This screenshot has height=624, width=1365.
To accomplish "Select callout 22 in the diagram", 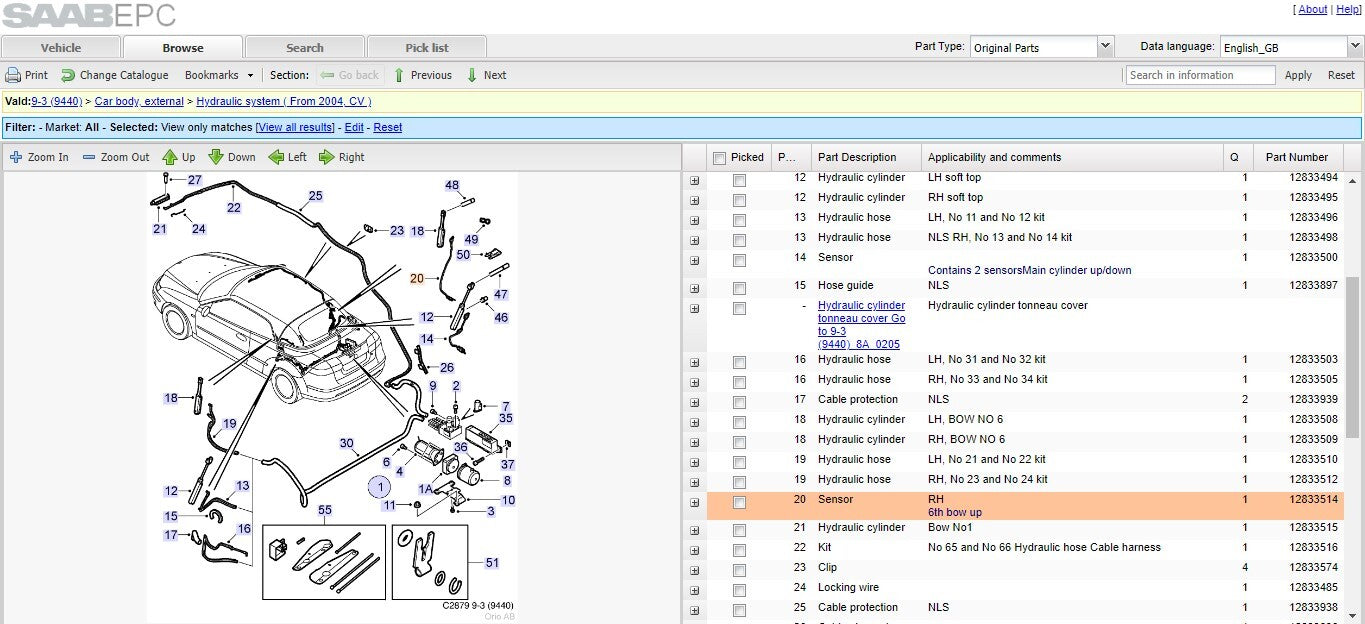I will coord(234,208).
